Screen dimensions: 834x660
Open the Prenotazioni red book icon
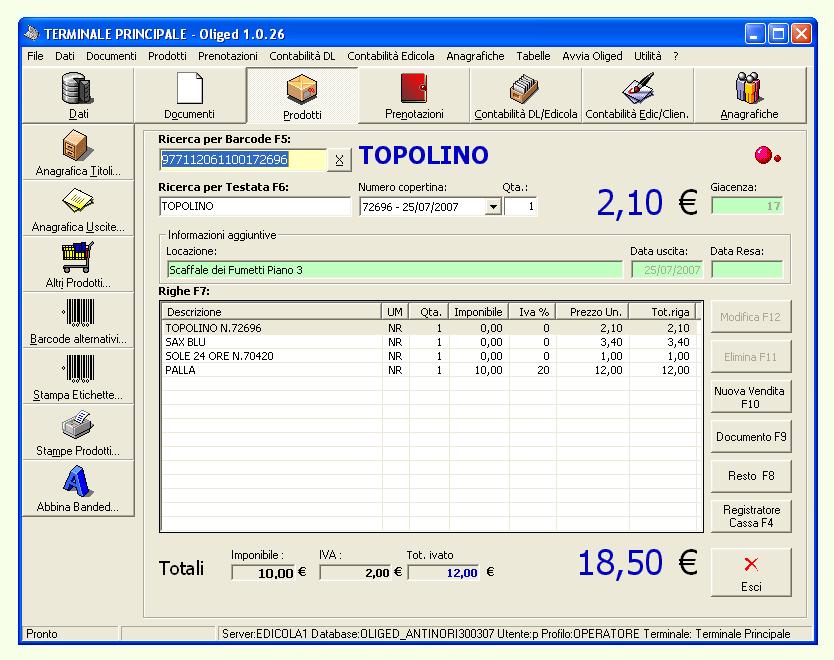pyautogui.click(x=414, y=96)
